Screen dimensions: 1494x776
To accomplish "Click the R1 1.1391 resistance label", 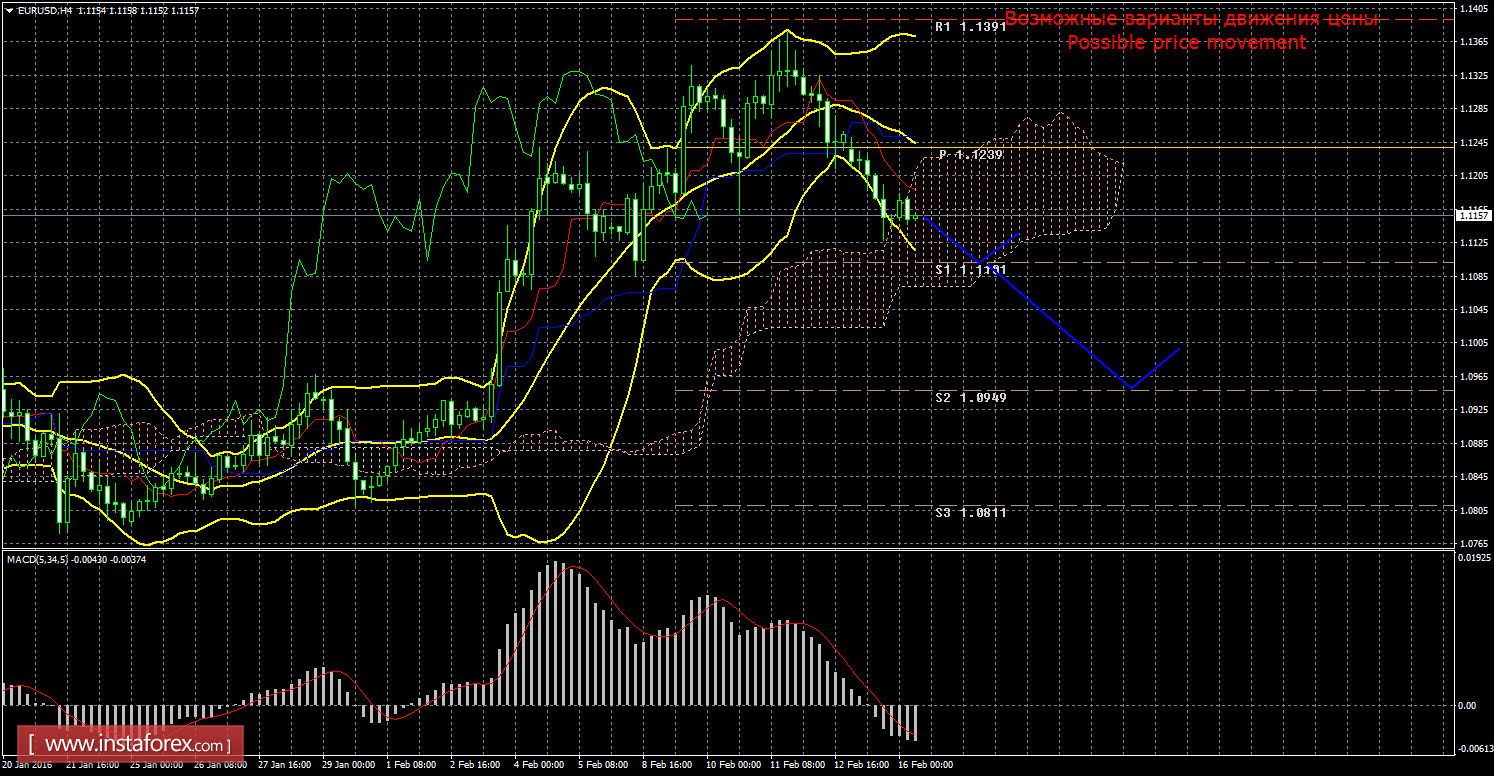I will pyautogui.click(x=970, y=27).
